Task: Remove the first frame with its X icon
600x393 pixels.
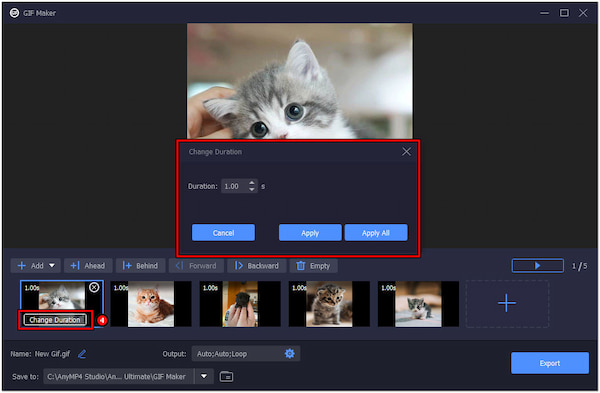Action: pyautogui.click(x=94, y=287)
